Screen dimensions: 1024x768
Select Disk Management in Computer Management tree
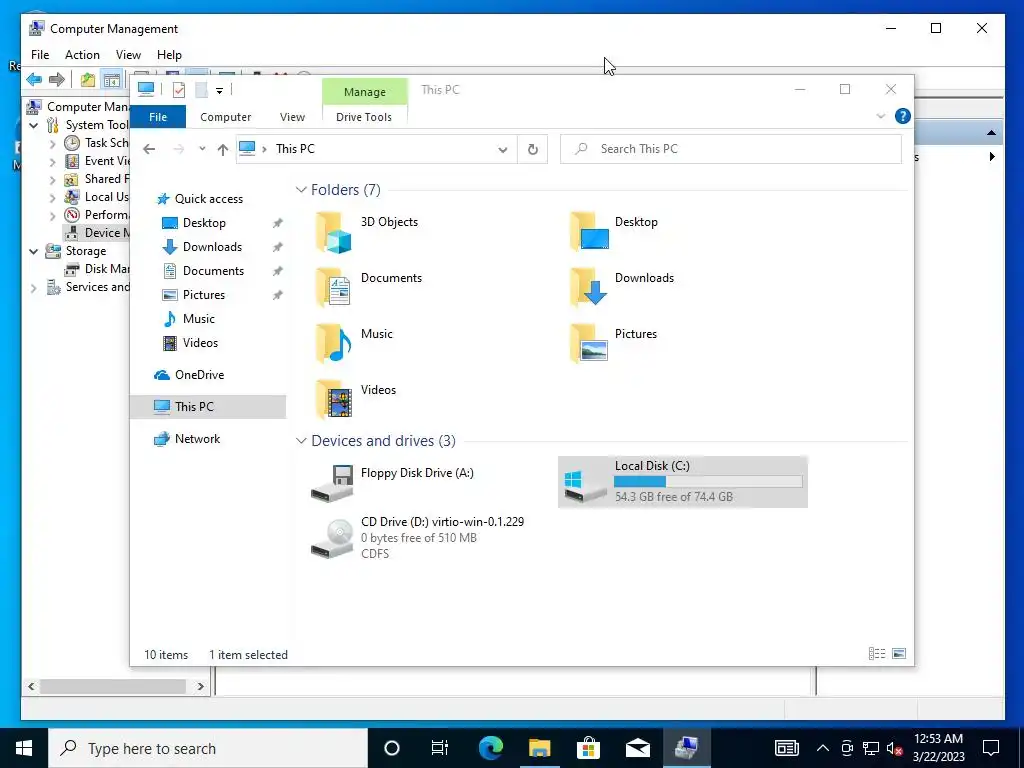click(97, 269)
